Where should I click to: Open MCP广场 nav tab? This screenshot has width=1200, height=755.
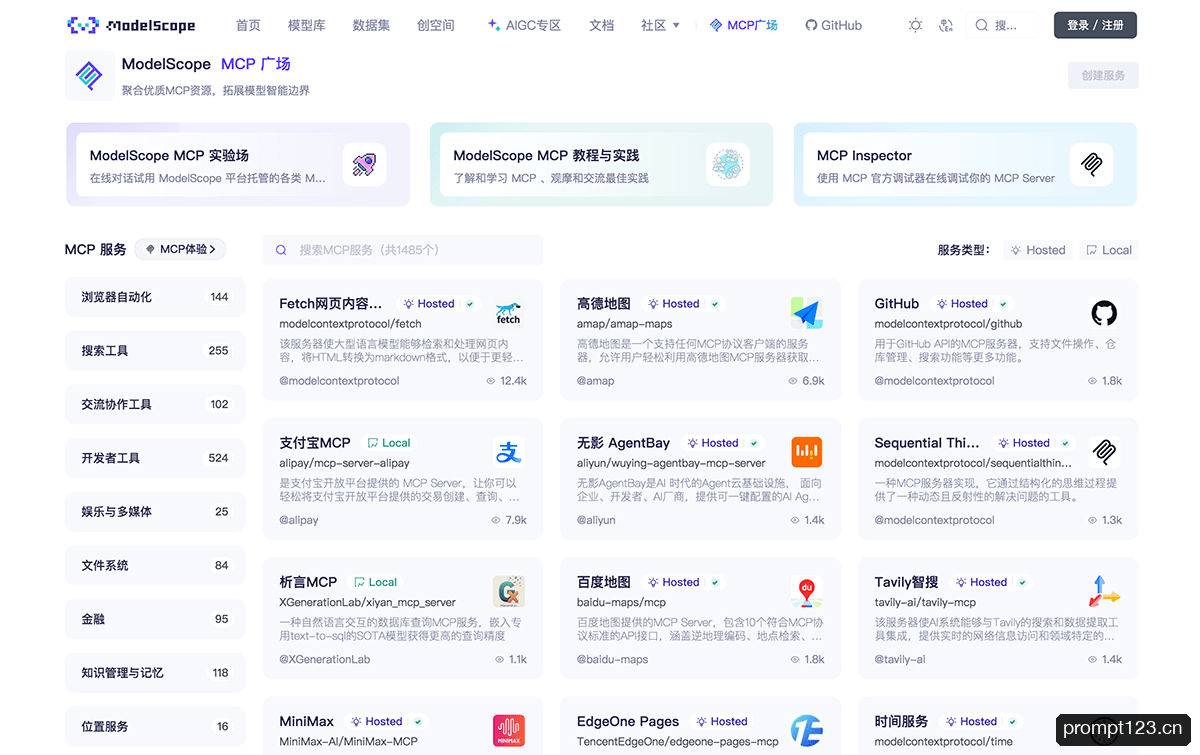(x=743, y=25)
